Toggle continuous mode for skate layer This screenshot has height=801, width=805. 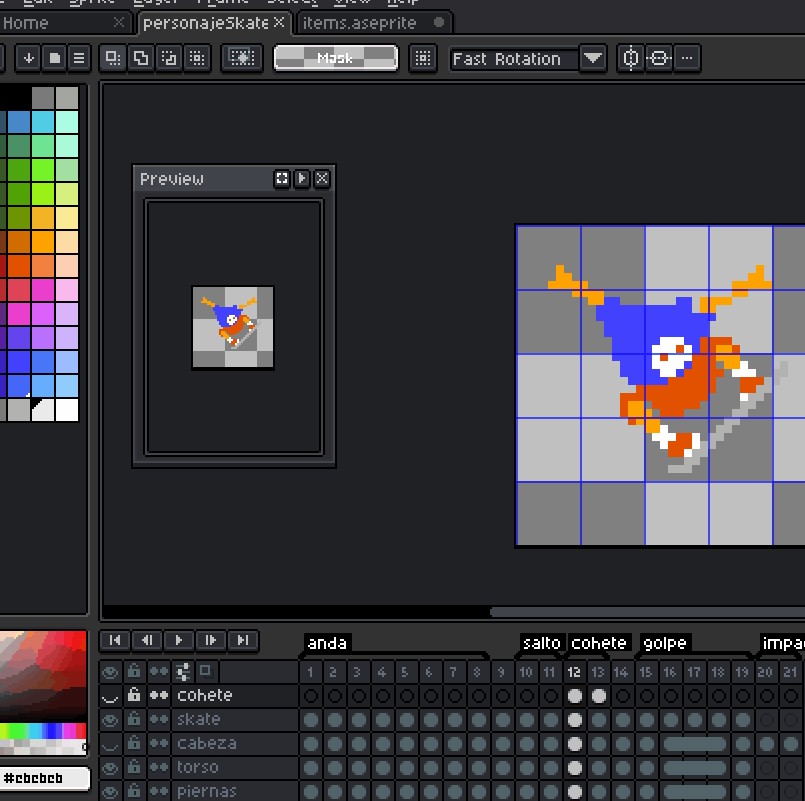[159, 719]
